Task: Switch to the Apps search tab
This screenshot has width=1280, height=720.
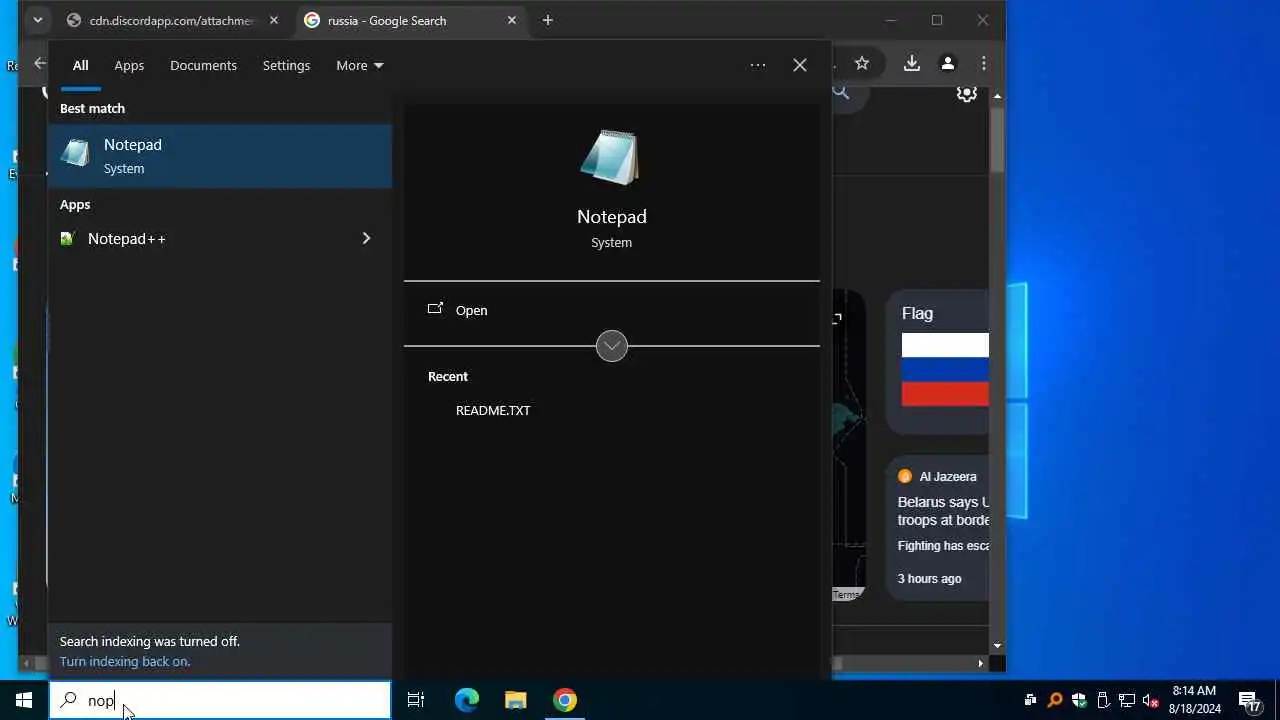Action: pyautogui.click(x=129, y=65)
